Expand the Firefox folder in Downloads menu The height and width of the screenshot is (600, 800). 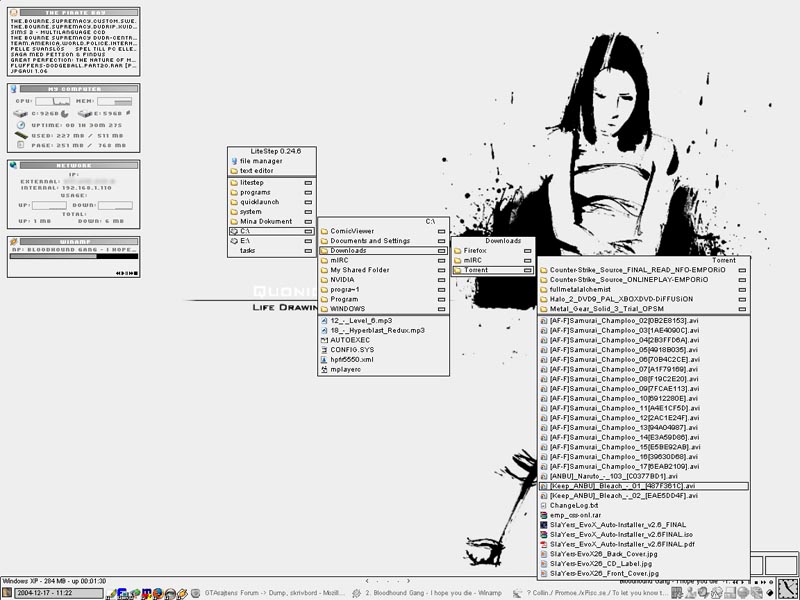tap(528, 251)
